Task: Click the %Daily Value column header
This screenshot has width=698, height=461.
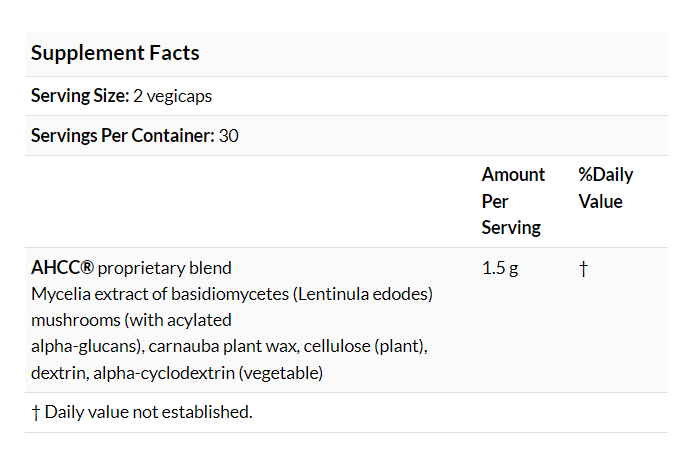Action: coord(605,188)
